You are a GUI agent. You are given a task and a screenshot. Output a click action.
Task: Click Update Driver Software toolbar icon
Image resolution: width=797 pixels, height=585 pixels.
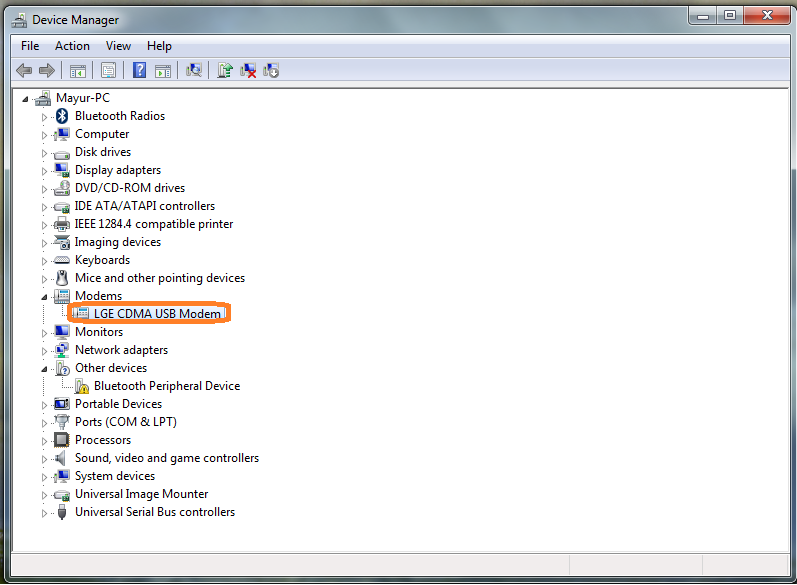pos(225,70)
